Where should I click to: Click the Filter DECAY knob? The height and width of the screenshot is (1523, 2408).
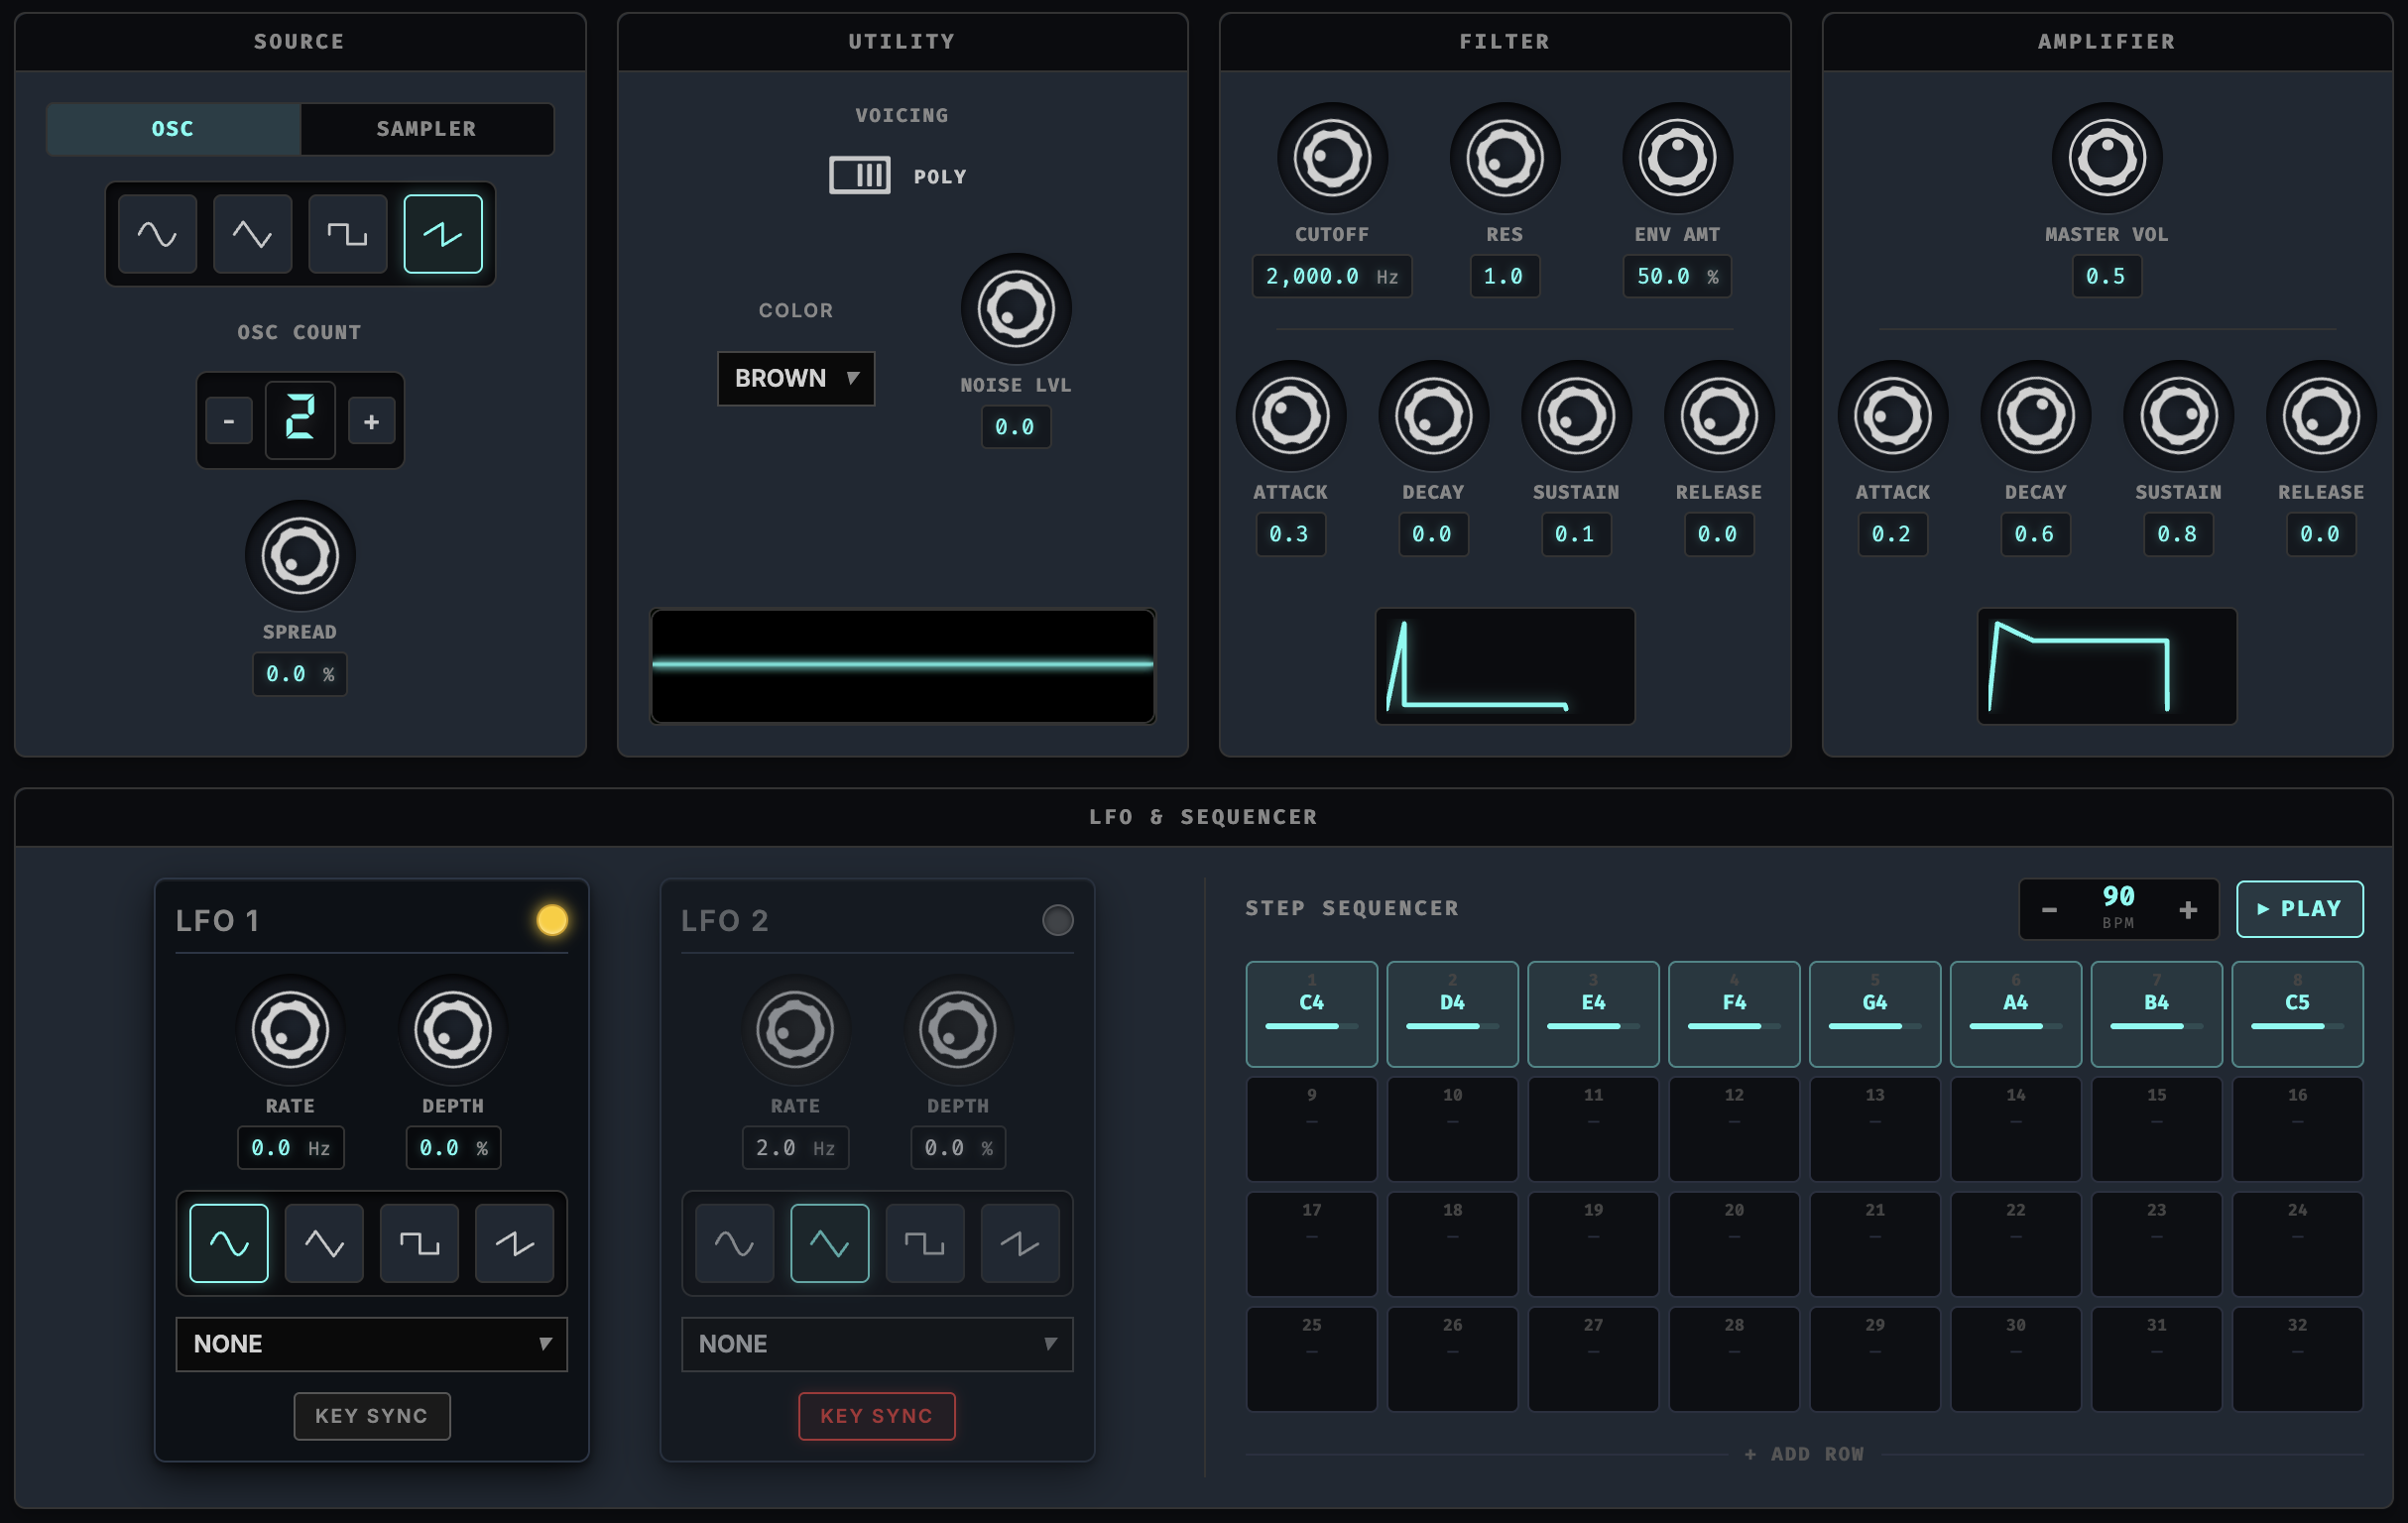click(x=1433, y=415)
